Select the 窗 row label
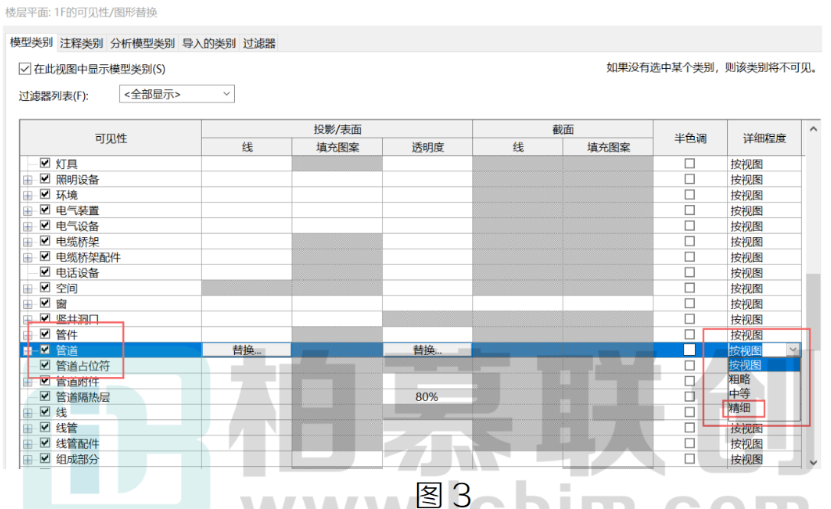 coord(61,304)
